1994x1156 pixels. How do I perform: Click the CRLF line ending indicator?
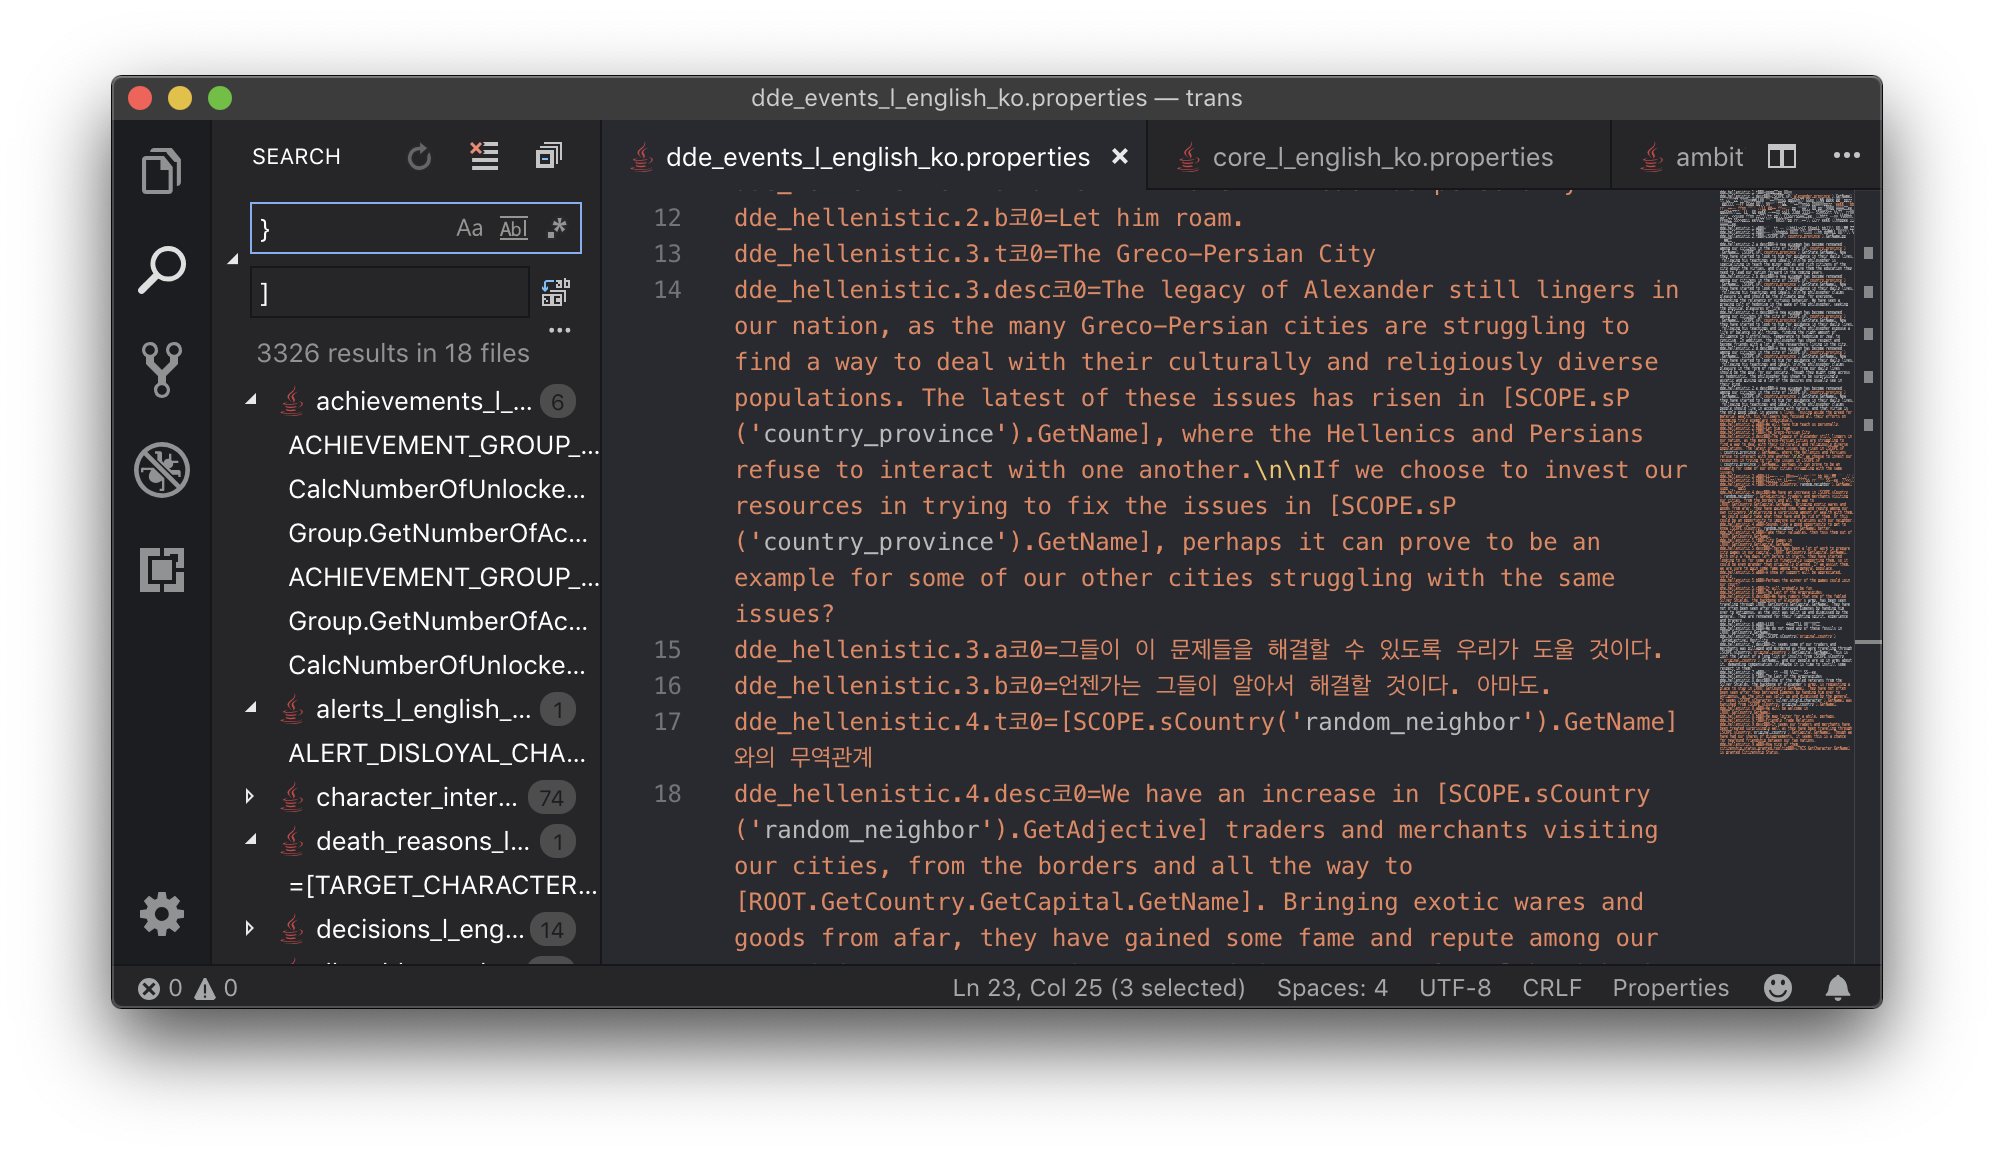(x=1551, y=988)
